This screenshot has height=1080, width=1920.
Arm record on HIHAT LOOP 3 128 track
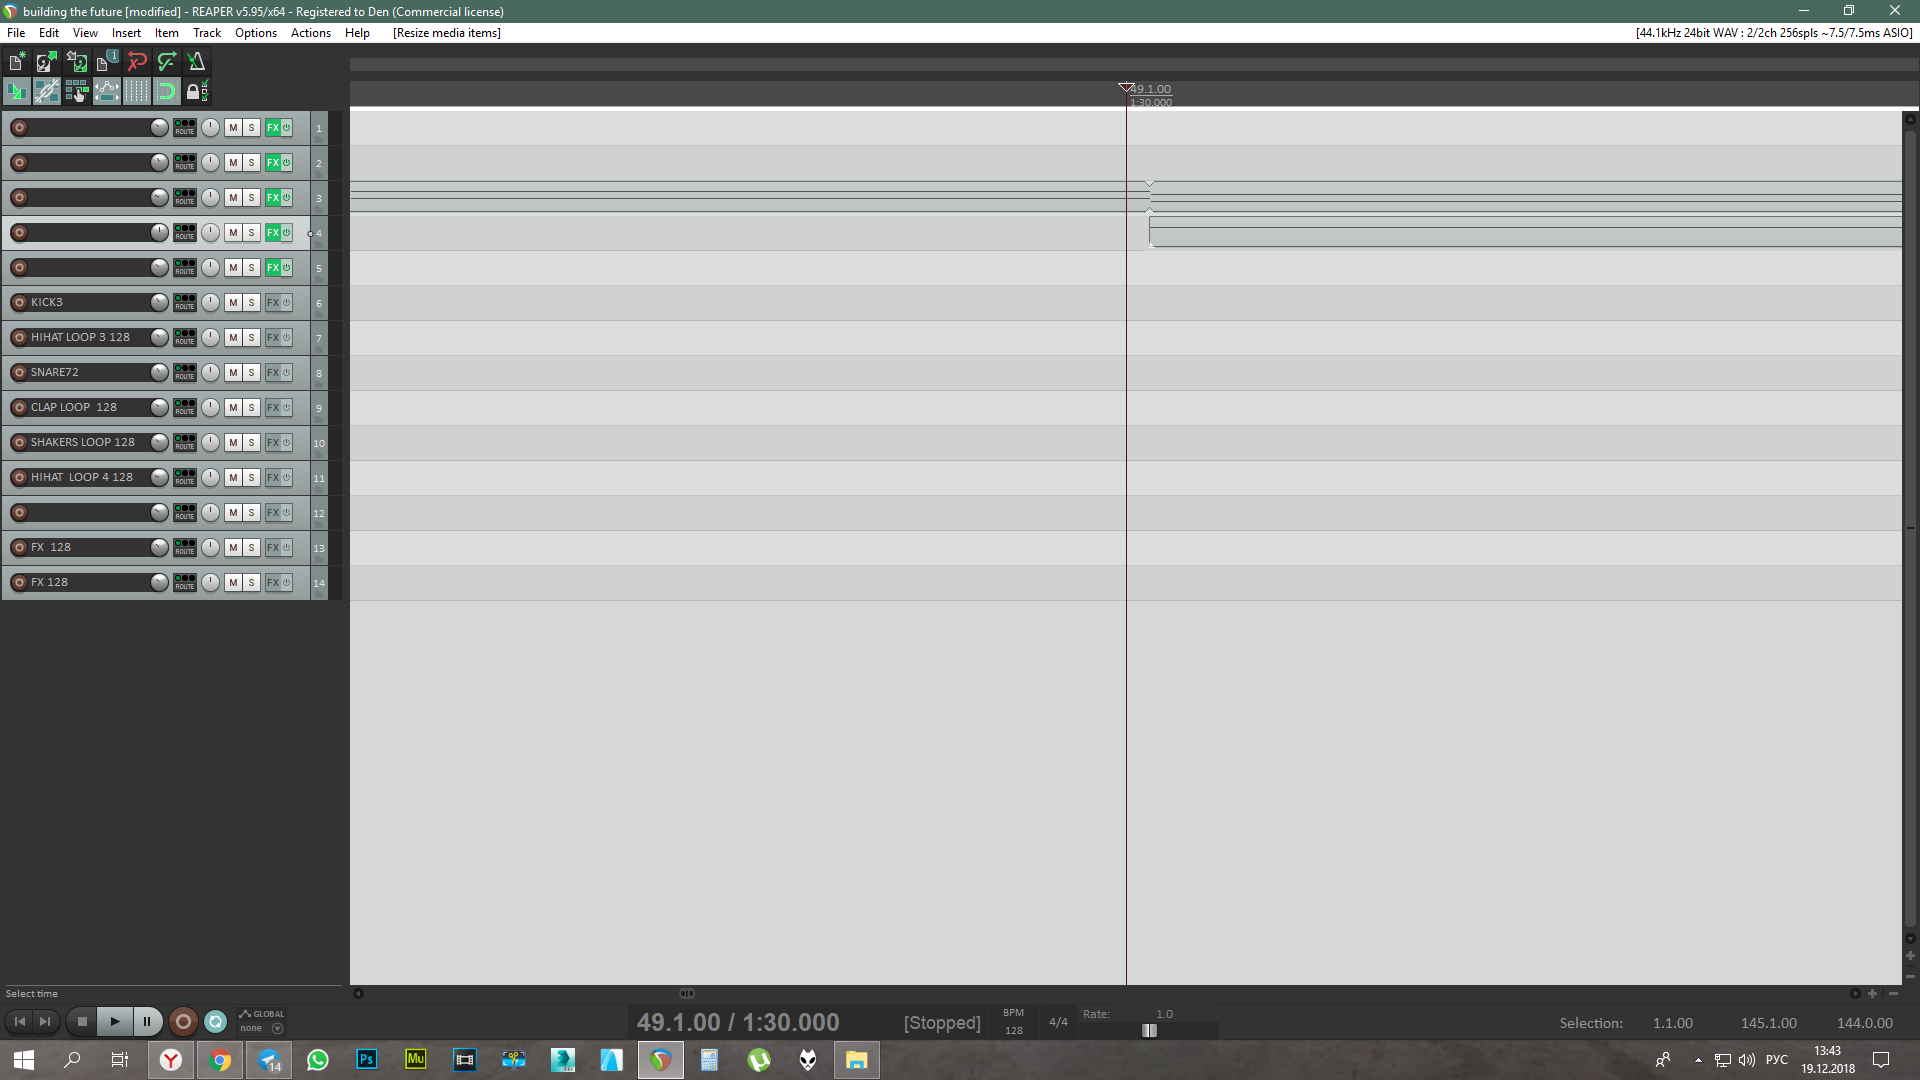(19, 338)
